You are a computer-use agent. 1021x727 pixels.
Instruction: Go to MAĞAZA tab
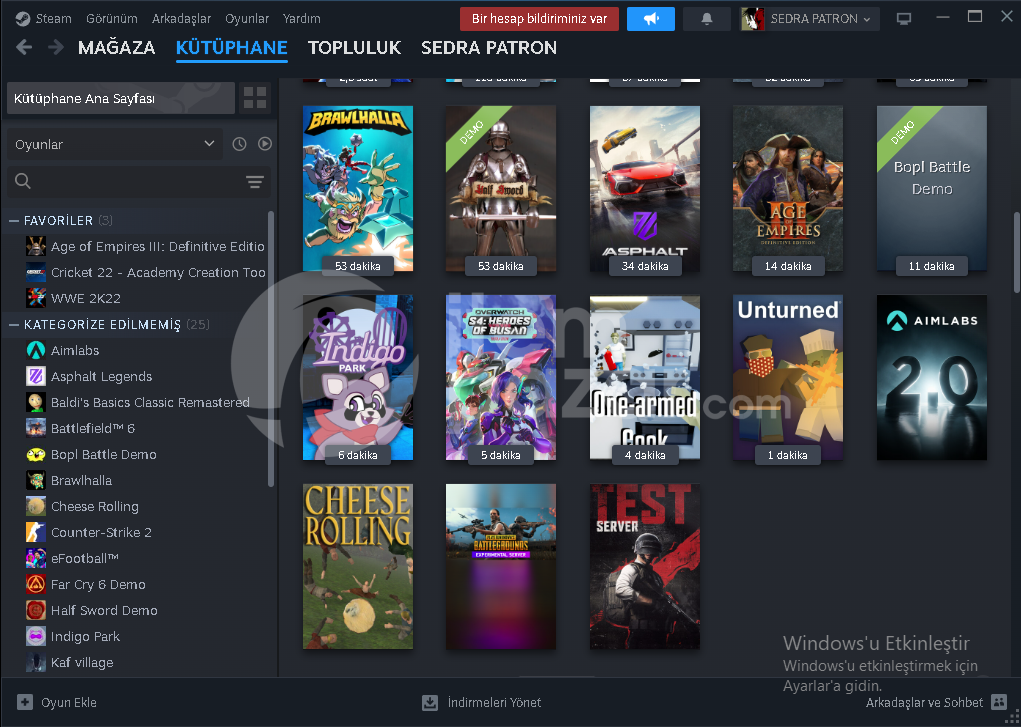pyautogui.click(x=117, y=48)
